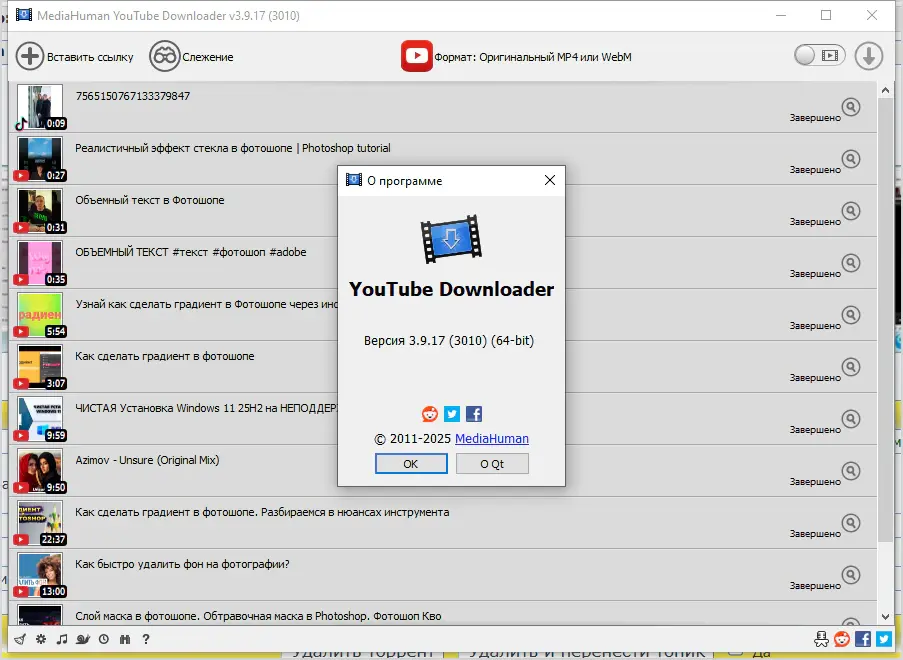Open Слежение binoculars tracking panel

[165, 56]
